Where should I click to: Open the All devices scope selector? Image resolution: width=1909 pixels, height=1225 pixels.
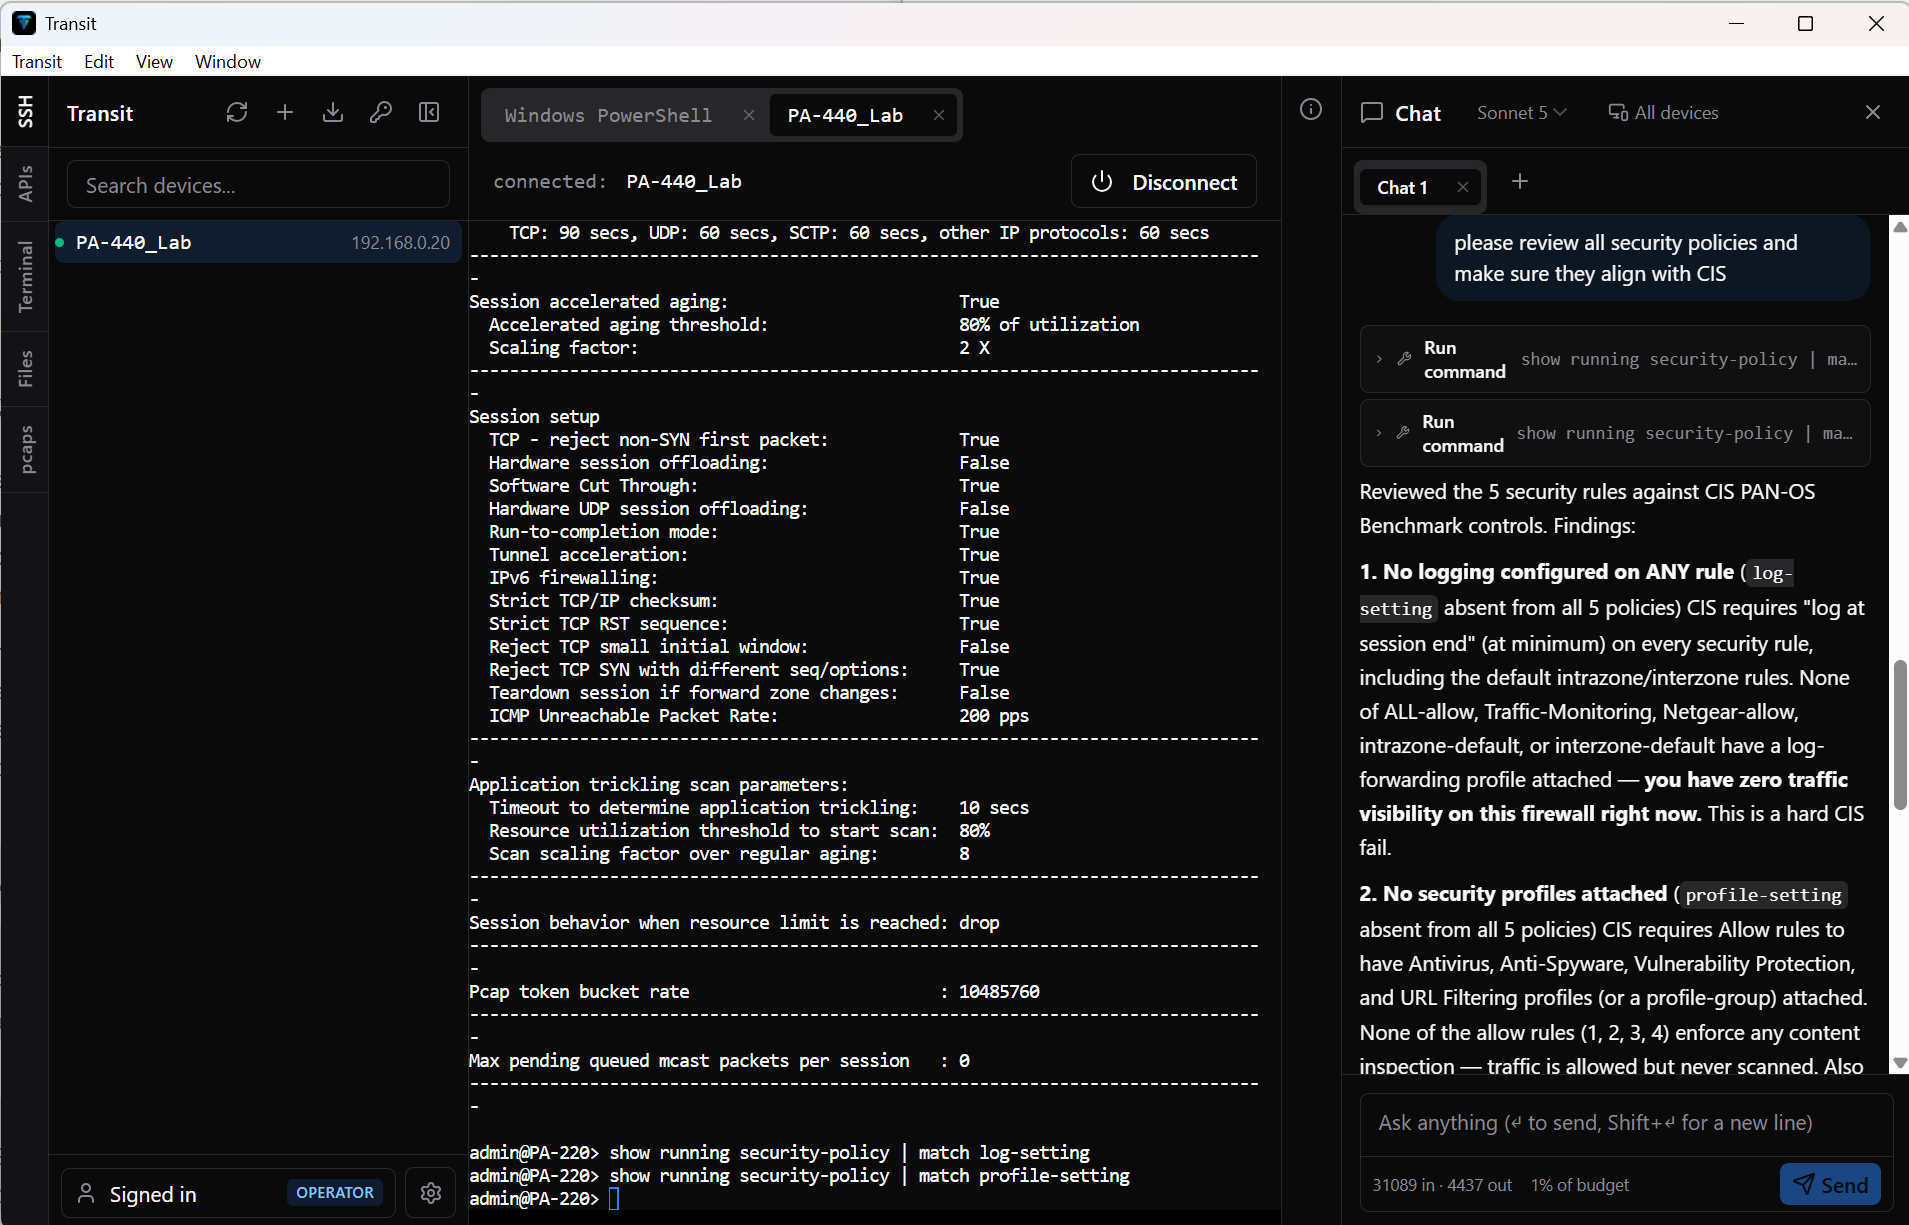(1663, 113)
